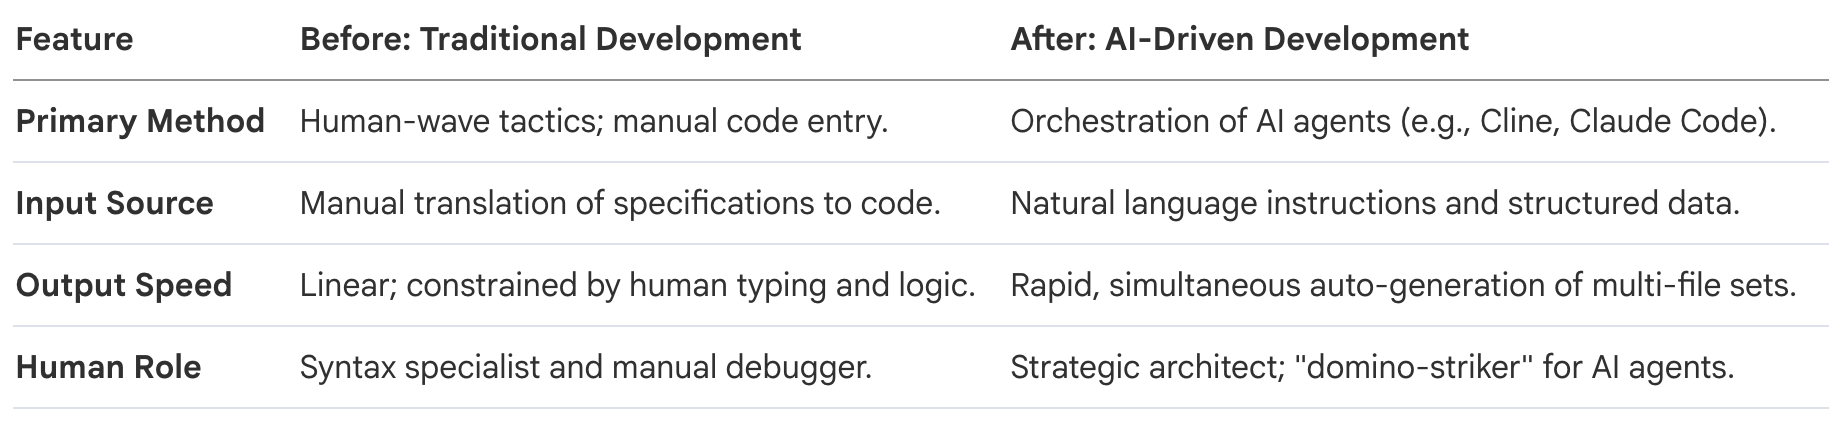The width and height of the screenshot is (1843, 422).
Task: Select the 'Primary Method' row label
Action: click(140, 122)
